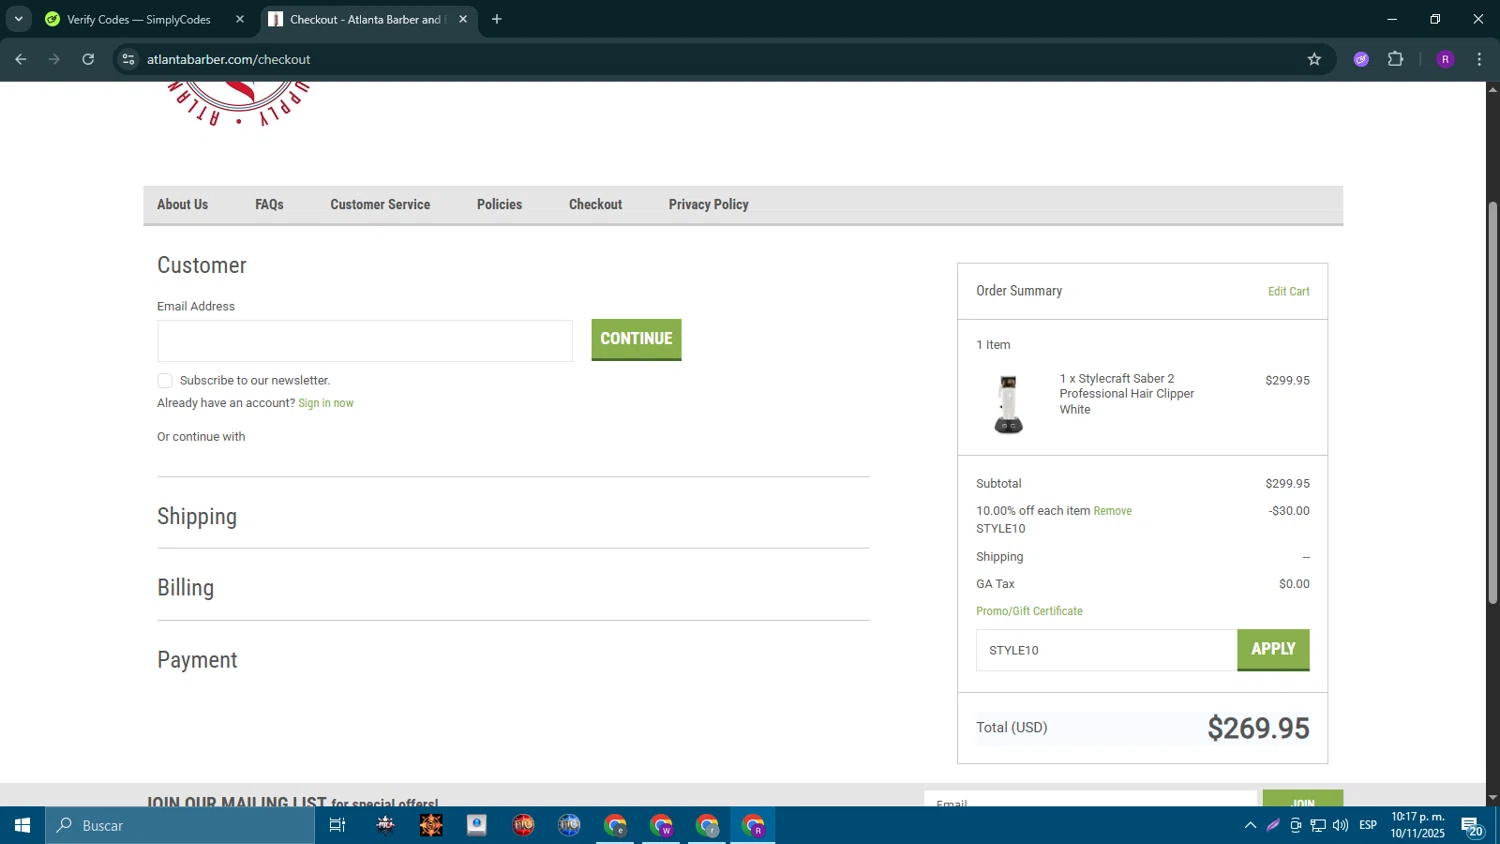Click the scrollbar down arrow
Image resolution: width=1500 pixels, height=844 pixels.
tap(1492, 798)
